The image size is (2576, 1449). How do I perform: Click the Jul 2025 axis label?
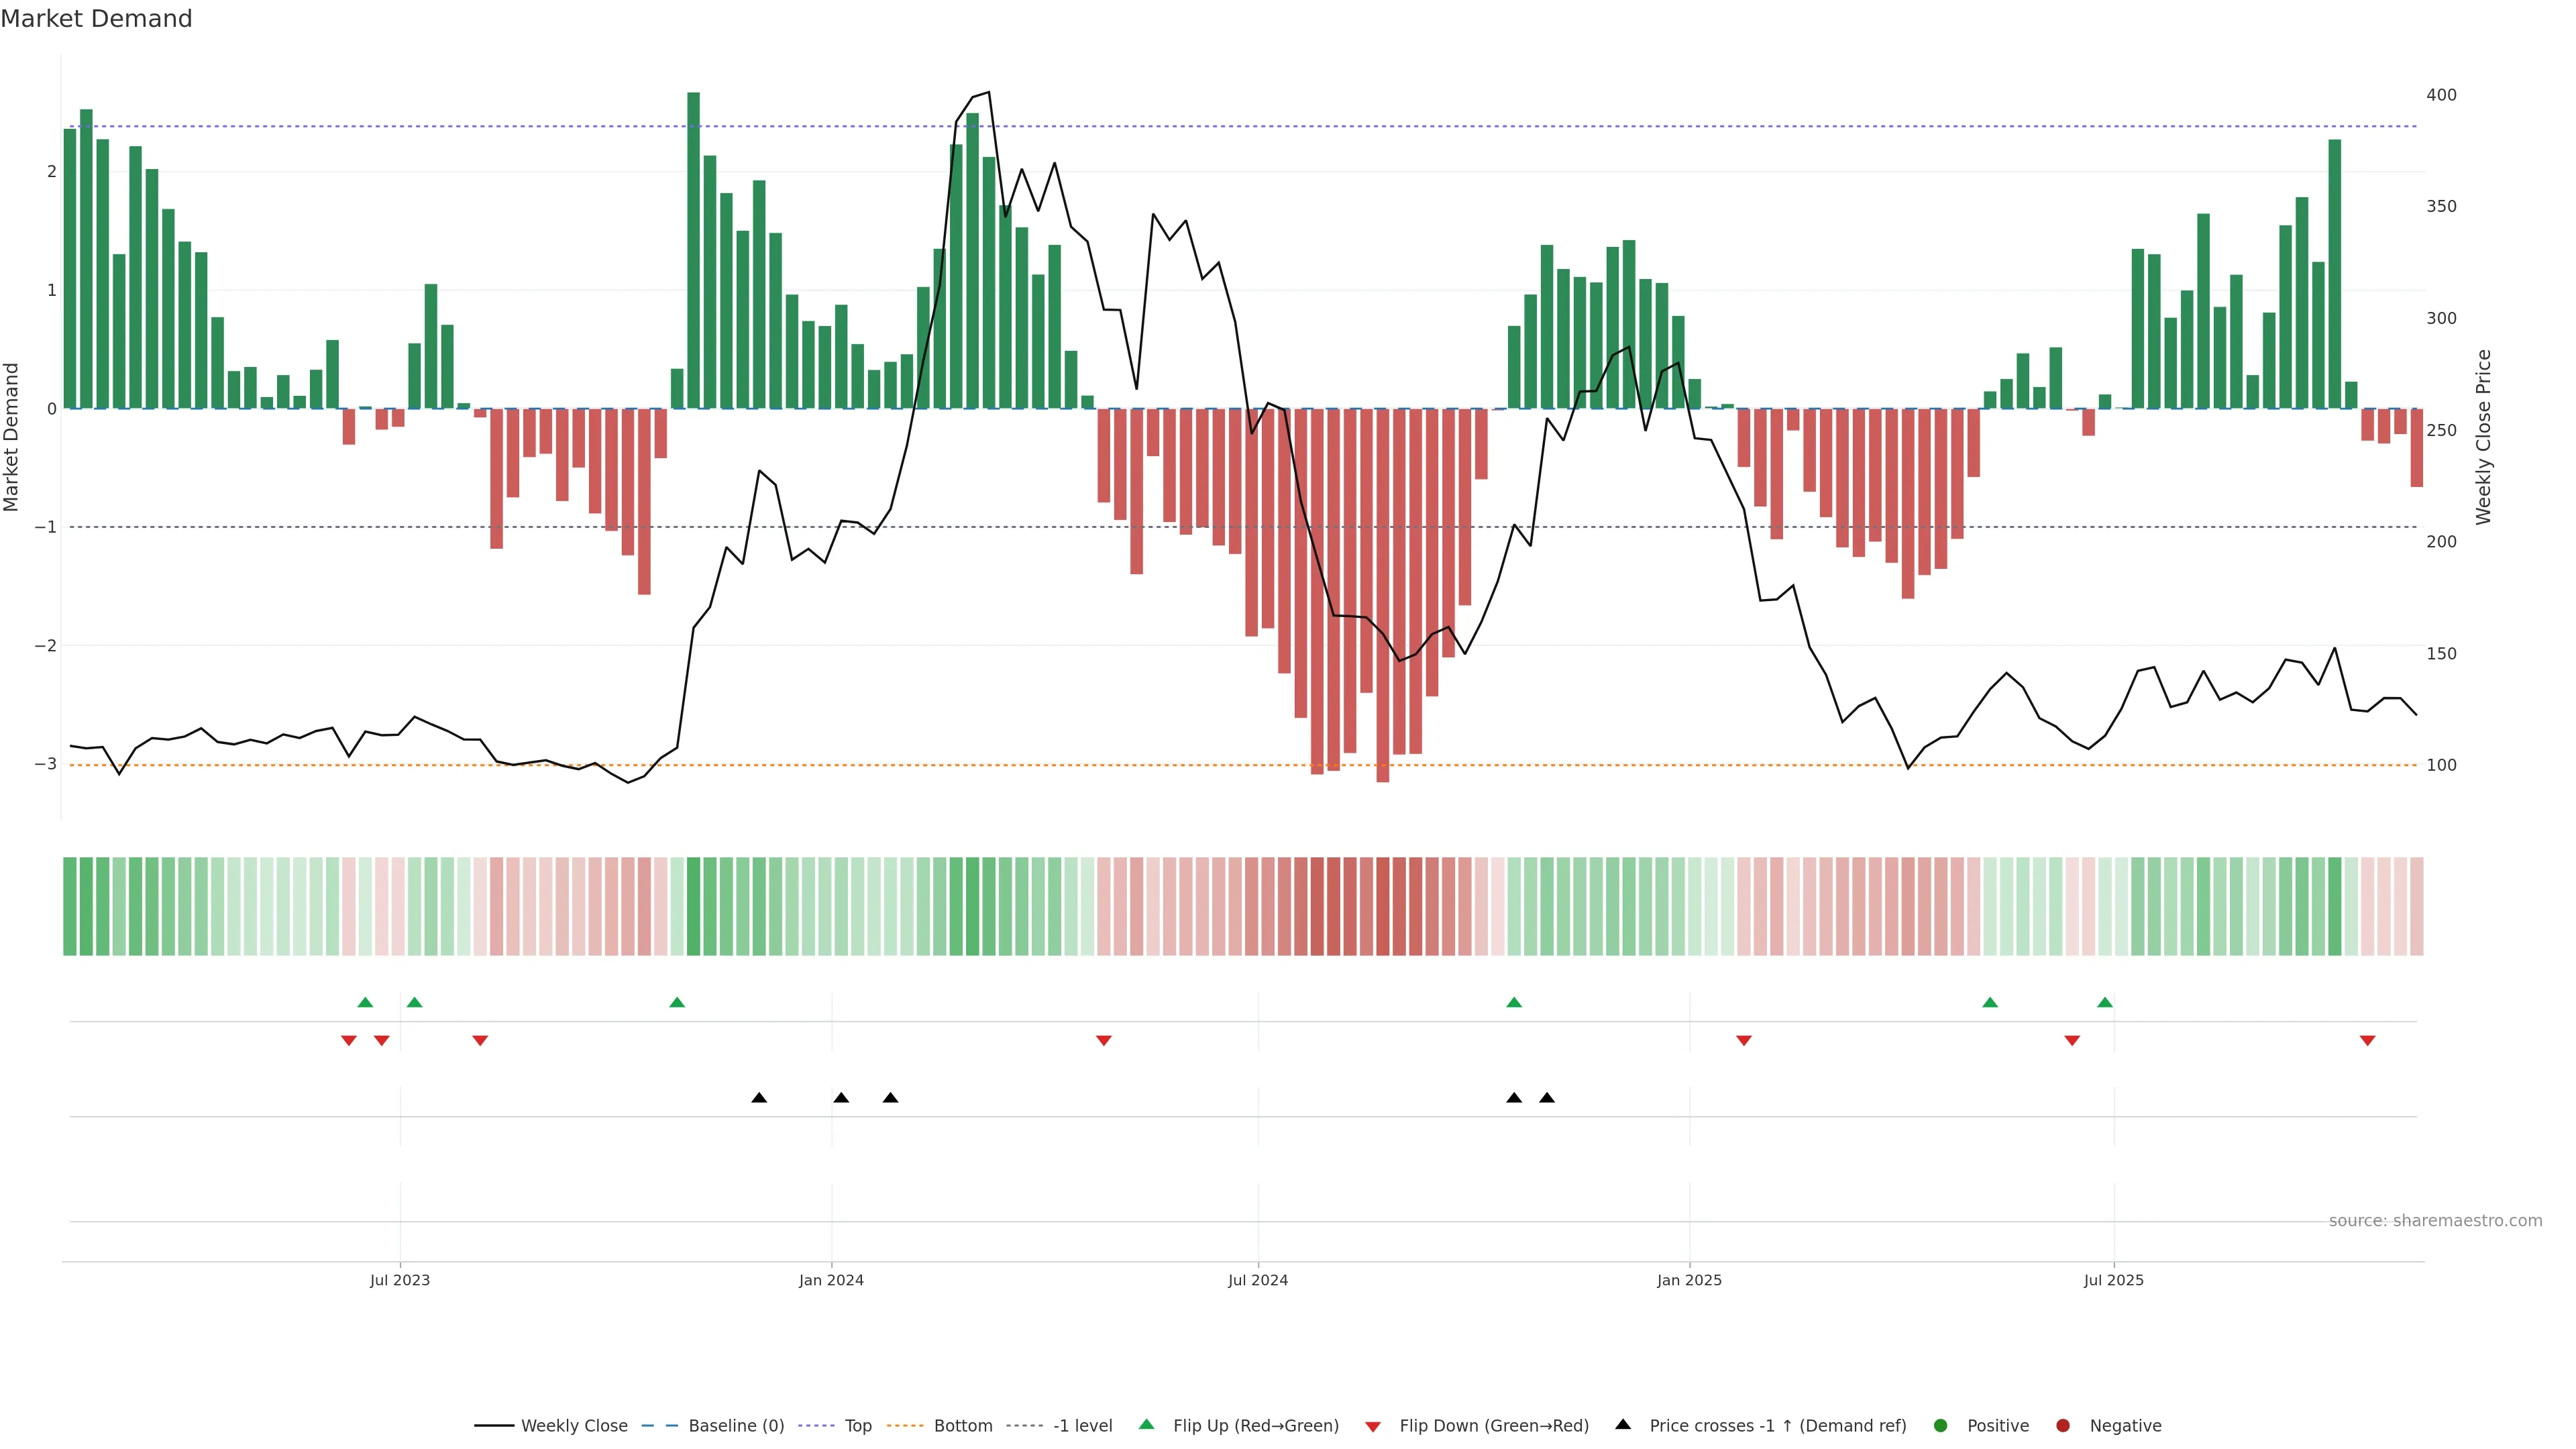pyautogui.click(x=2113, y=1280)
